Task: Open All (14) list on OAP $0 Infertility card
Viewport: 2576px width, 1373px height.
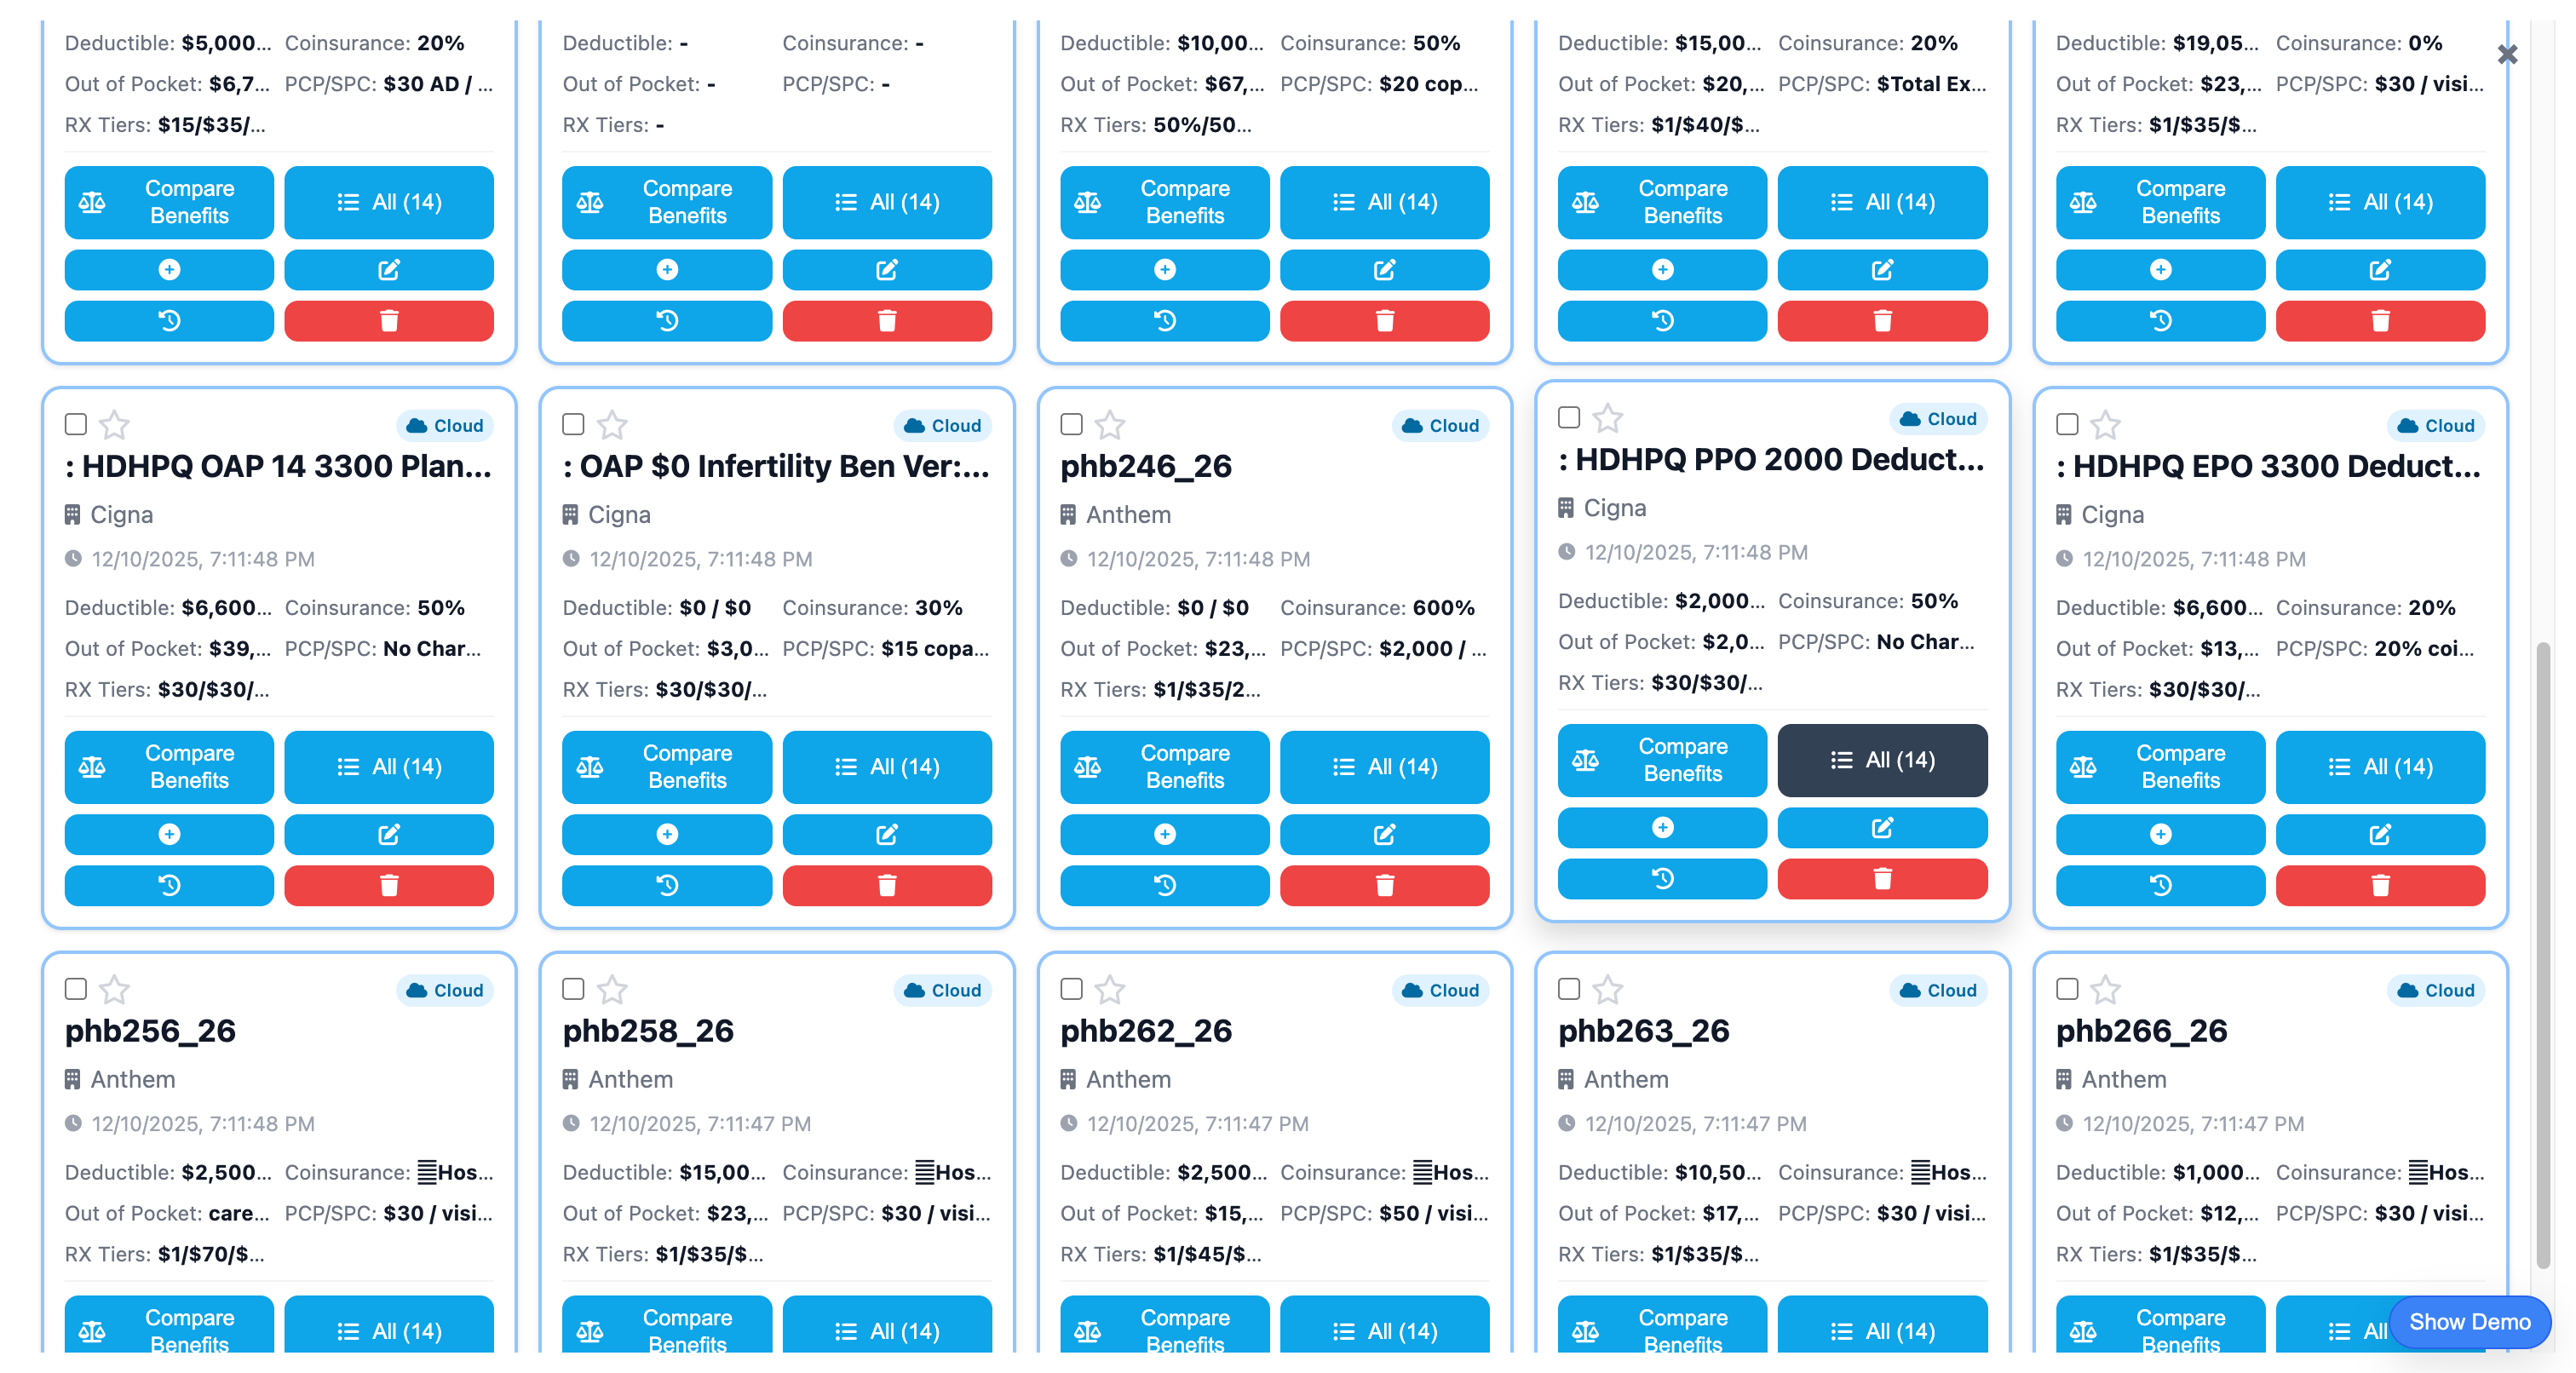Action: pyautogui.click(x=886, y=767)
